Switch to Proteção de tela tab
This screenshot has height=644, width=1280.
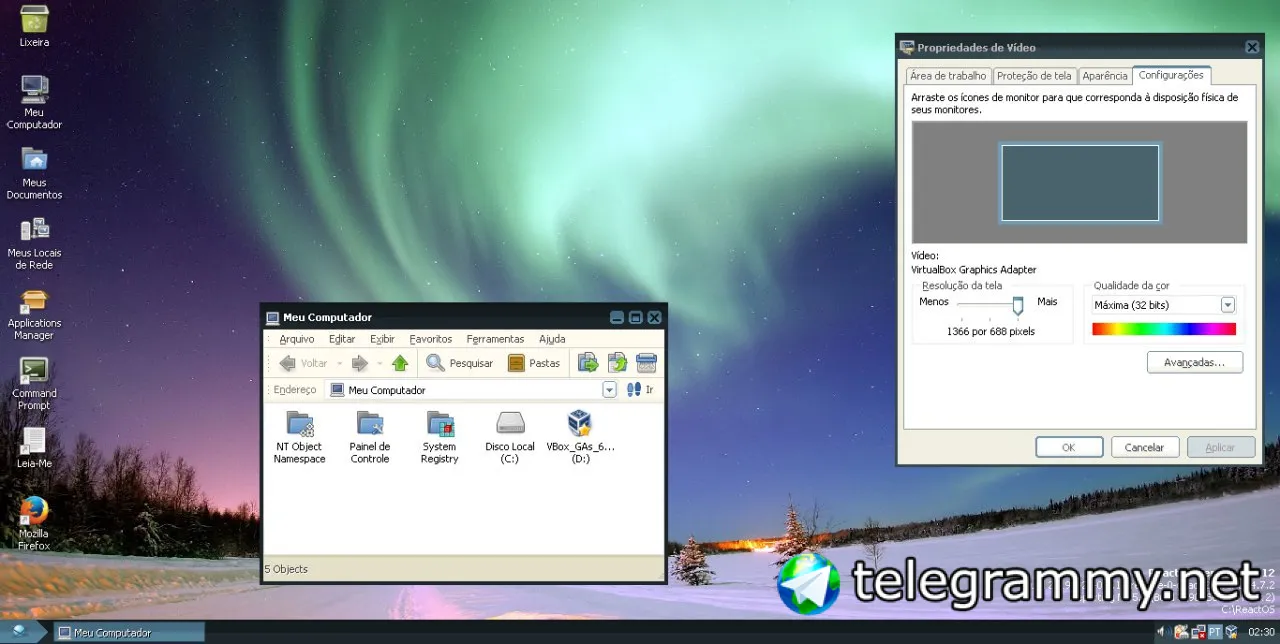click(1035, 76)
